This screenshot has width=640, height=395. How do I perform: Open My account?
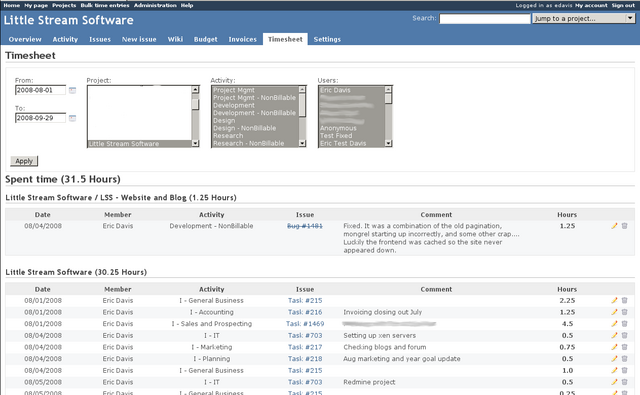591,5
